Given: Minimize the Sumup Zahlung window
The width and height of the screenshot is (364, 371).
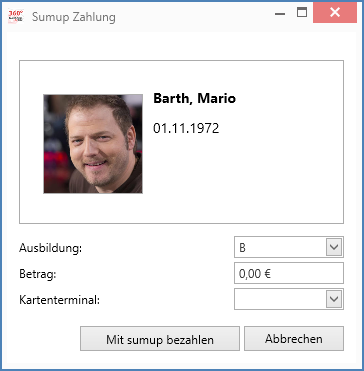Looking at the screenshot, I should 280,14.
